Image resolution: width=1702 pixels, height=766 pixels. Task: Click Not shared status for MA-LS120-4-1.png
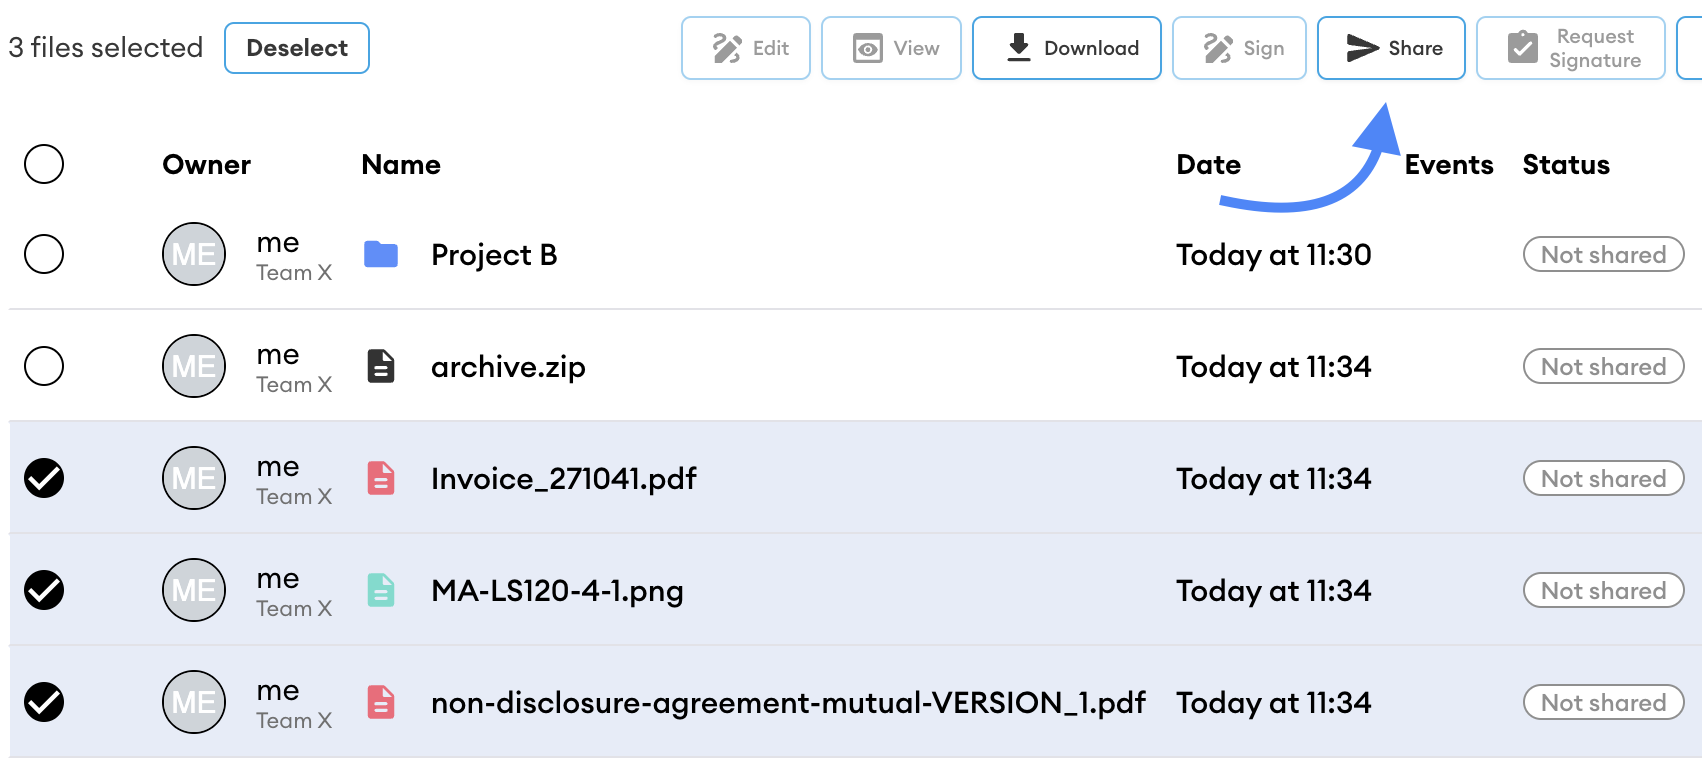pos(1604,590)
